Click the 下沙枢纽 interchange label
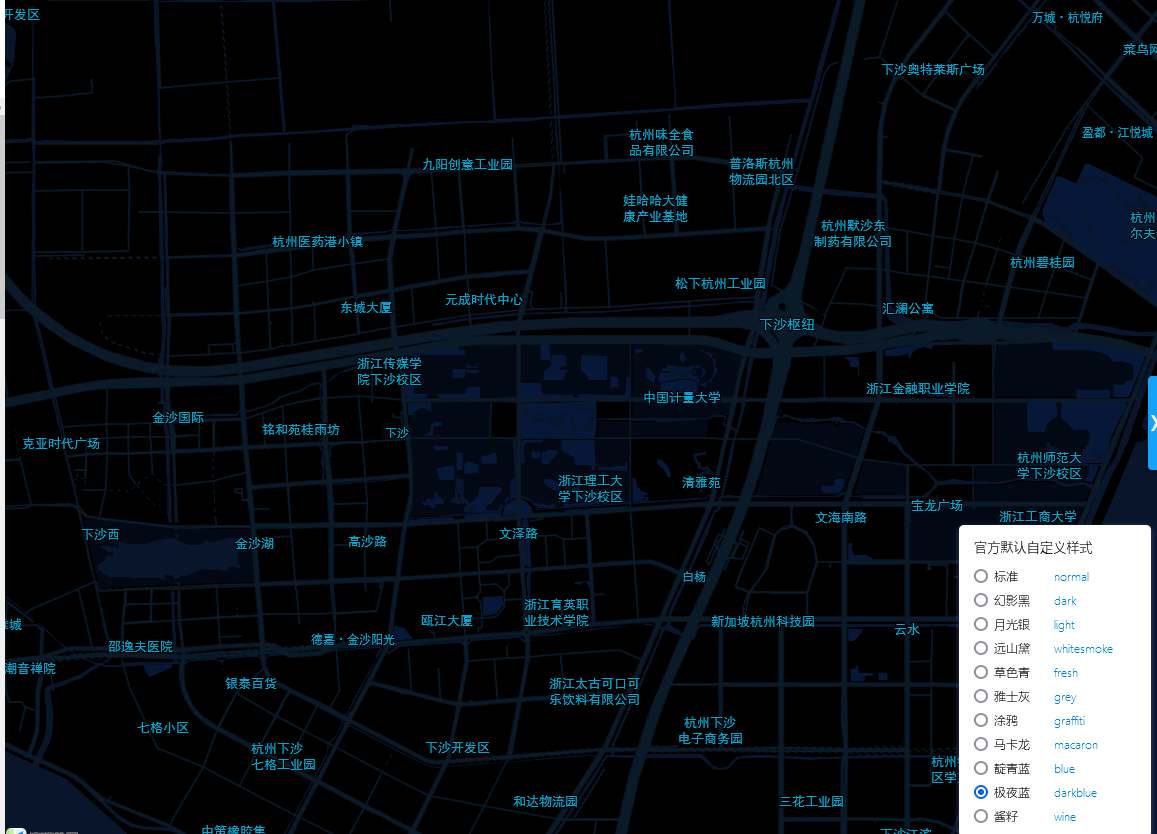 tap(787, 325)
